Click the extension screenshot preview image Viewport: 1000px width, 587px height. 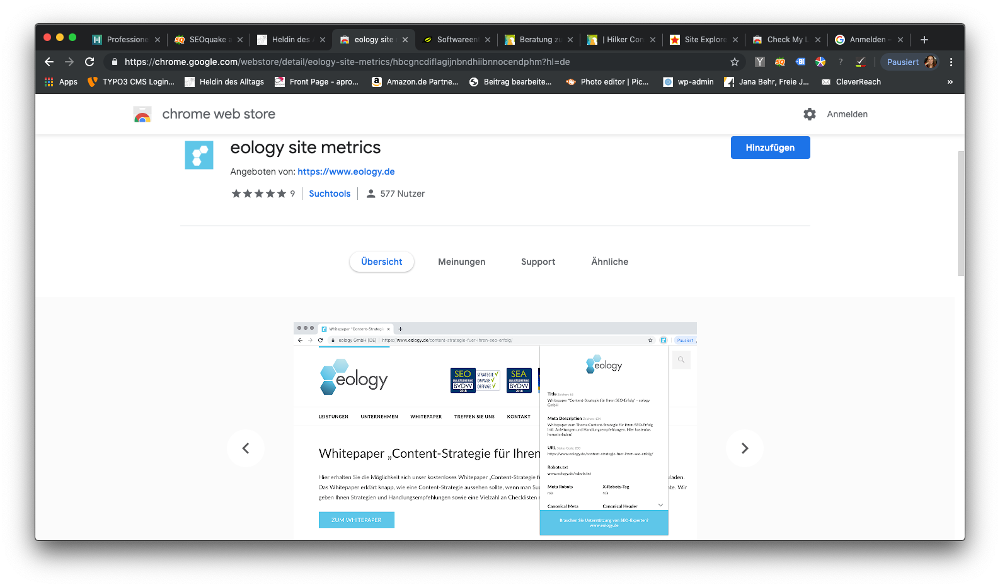point(495,429)
